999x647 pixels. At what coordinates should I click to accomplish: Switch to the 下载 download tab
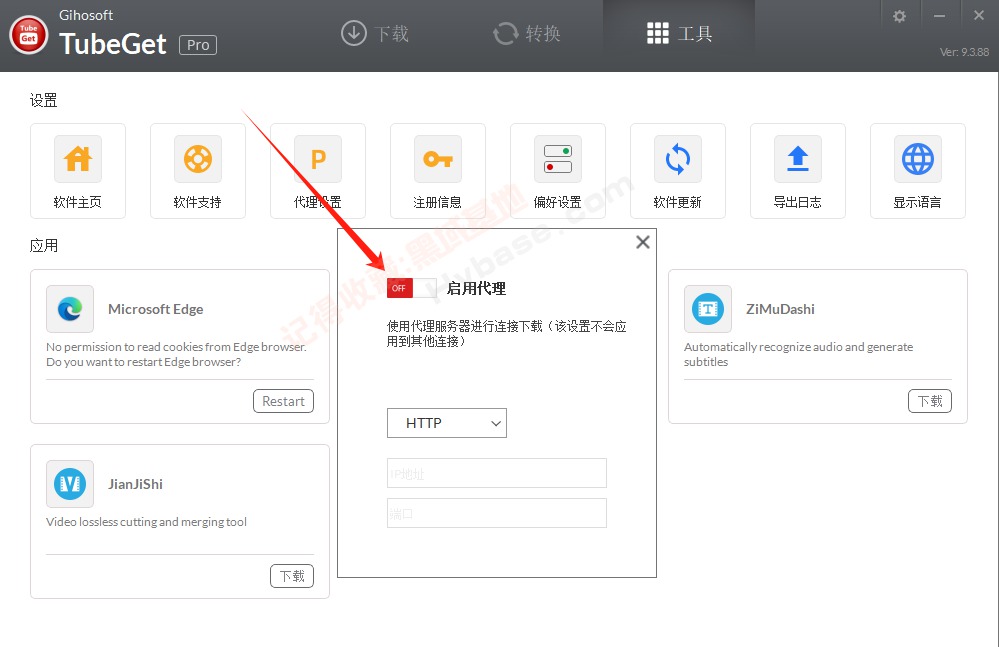375,33
